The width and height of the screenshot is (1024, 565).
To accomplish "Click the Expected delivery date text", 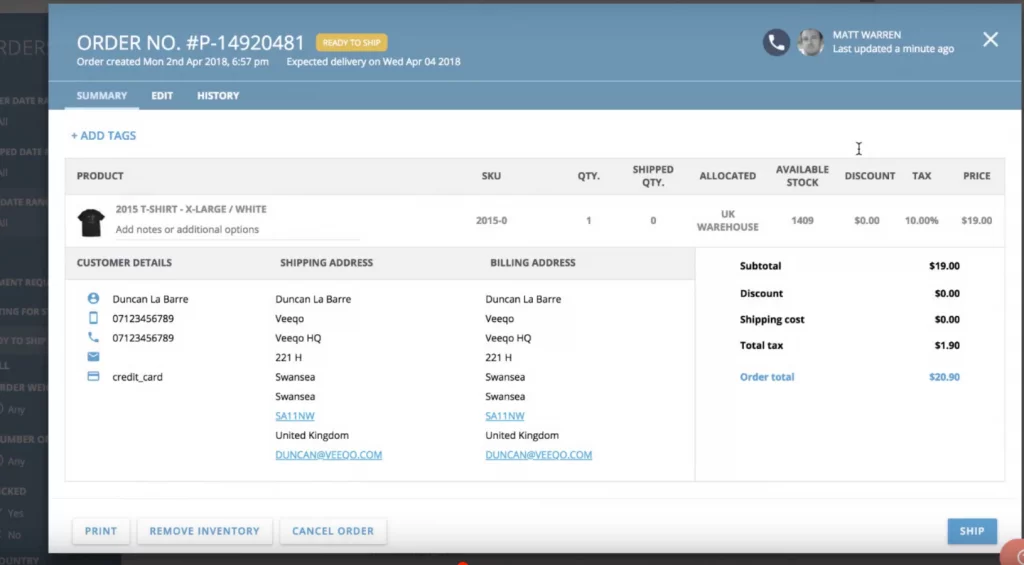I will 373,61.
